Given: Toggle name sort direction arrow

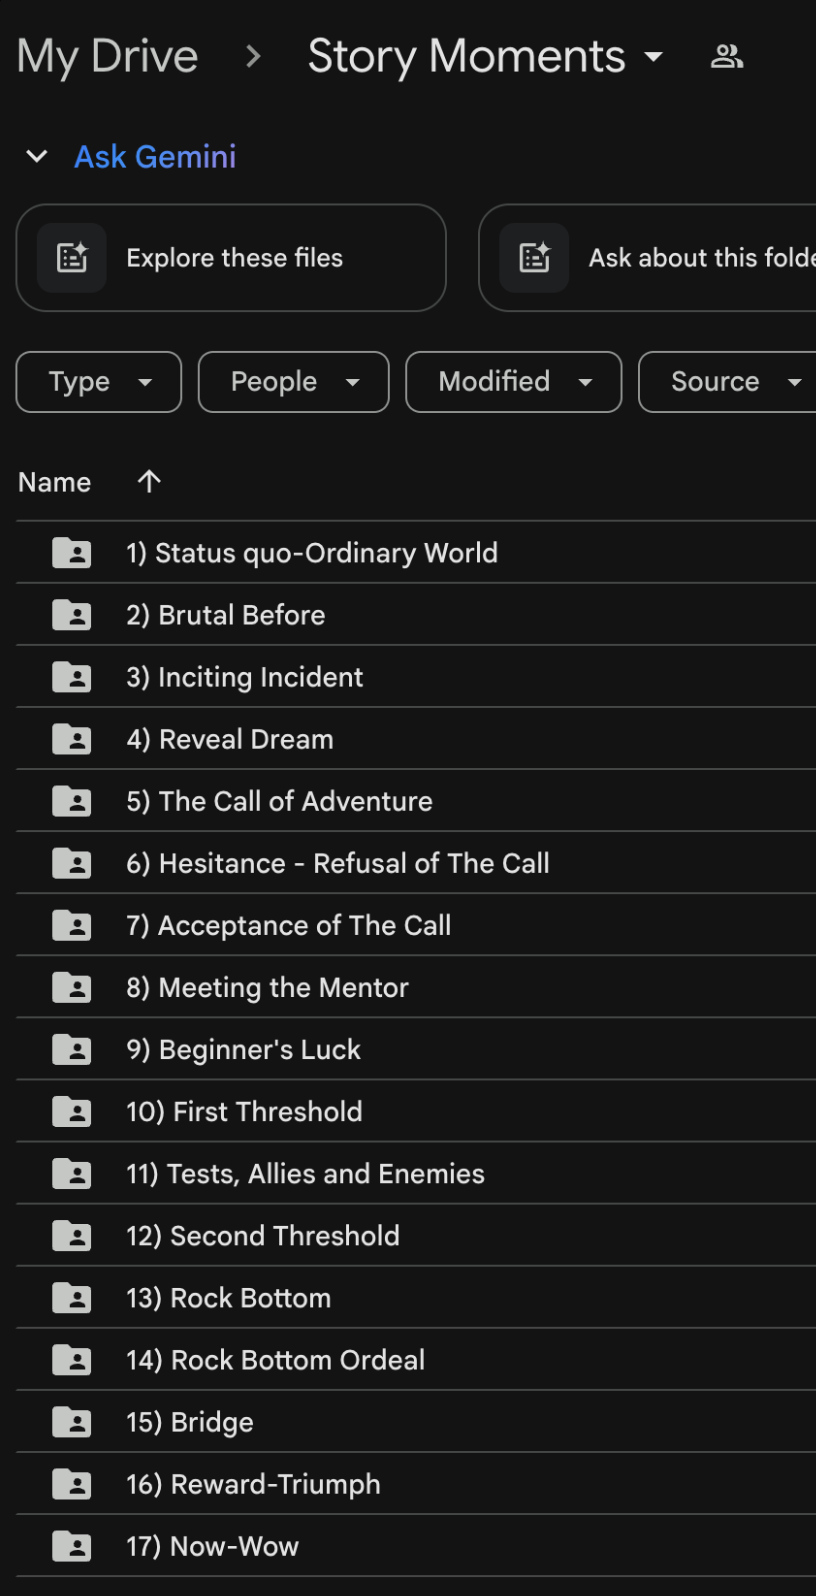Looking at the screenshot, I should coord(149,482).
